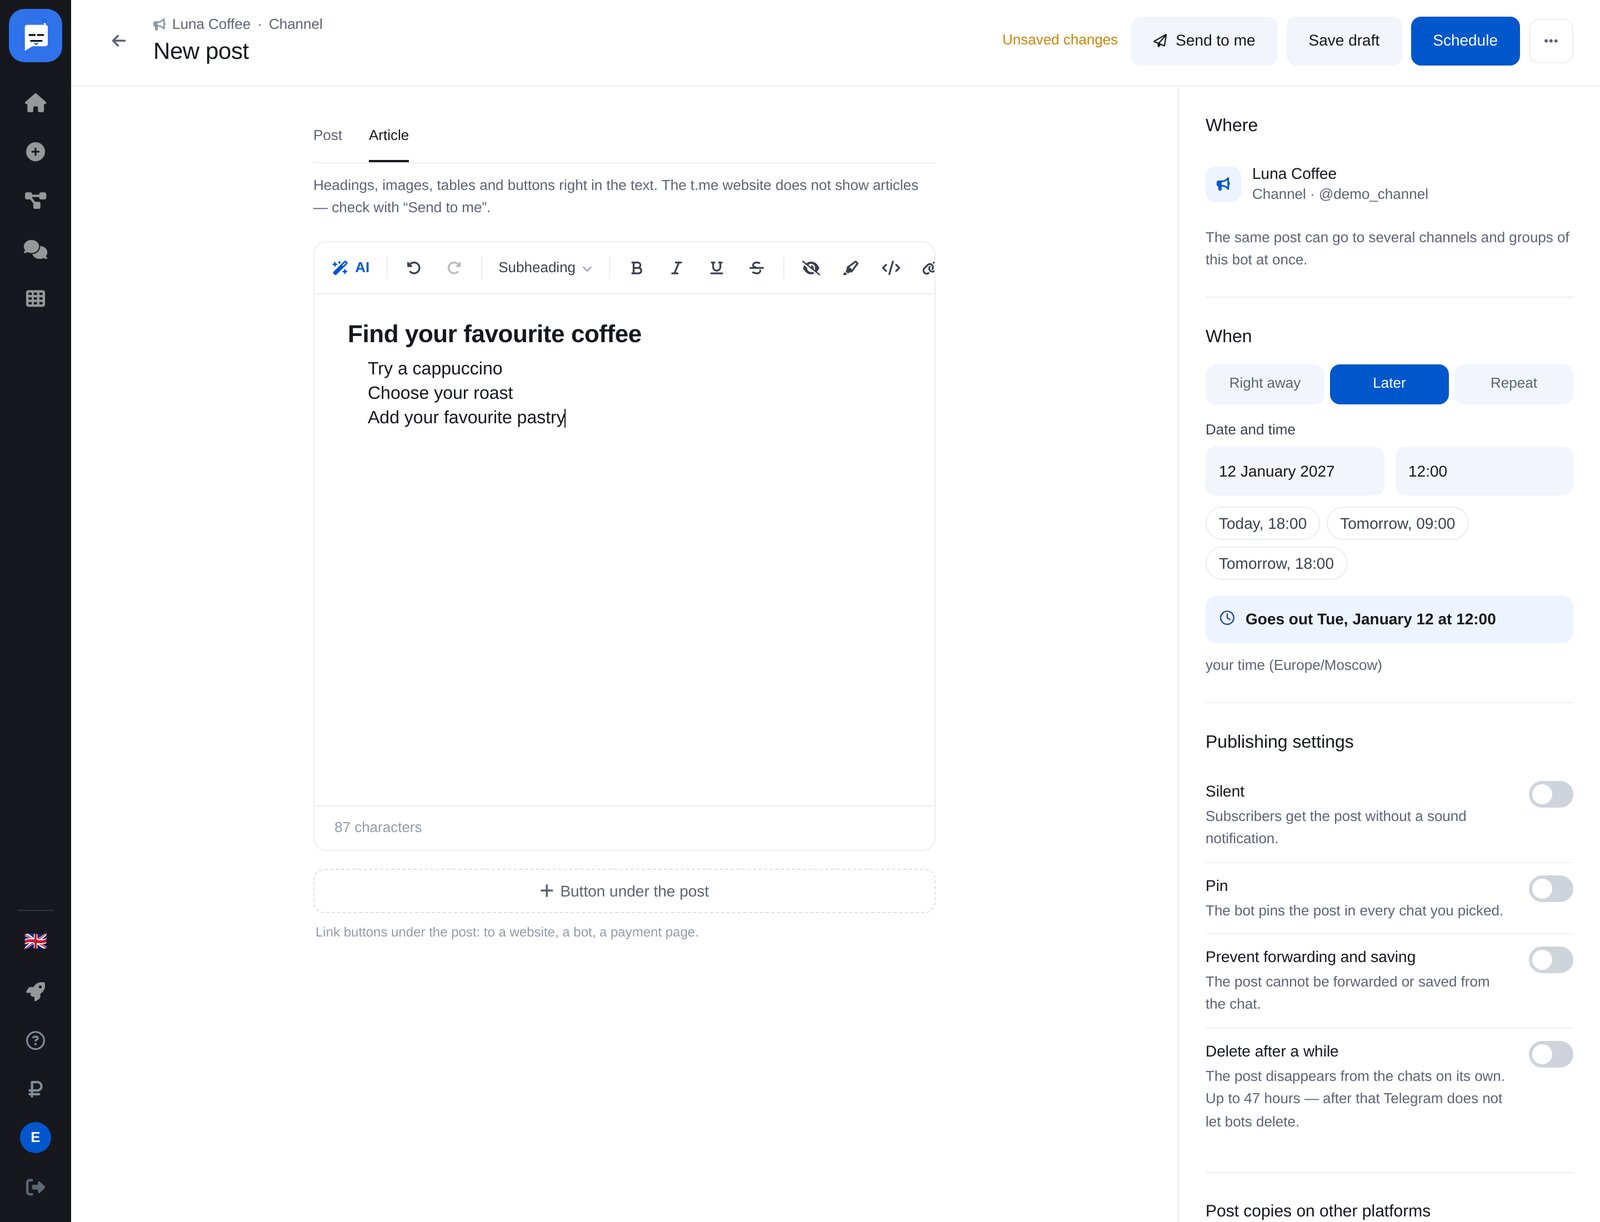
Task: Click the rocket icon in the sidebar
Action: 35,991
